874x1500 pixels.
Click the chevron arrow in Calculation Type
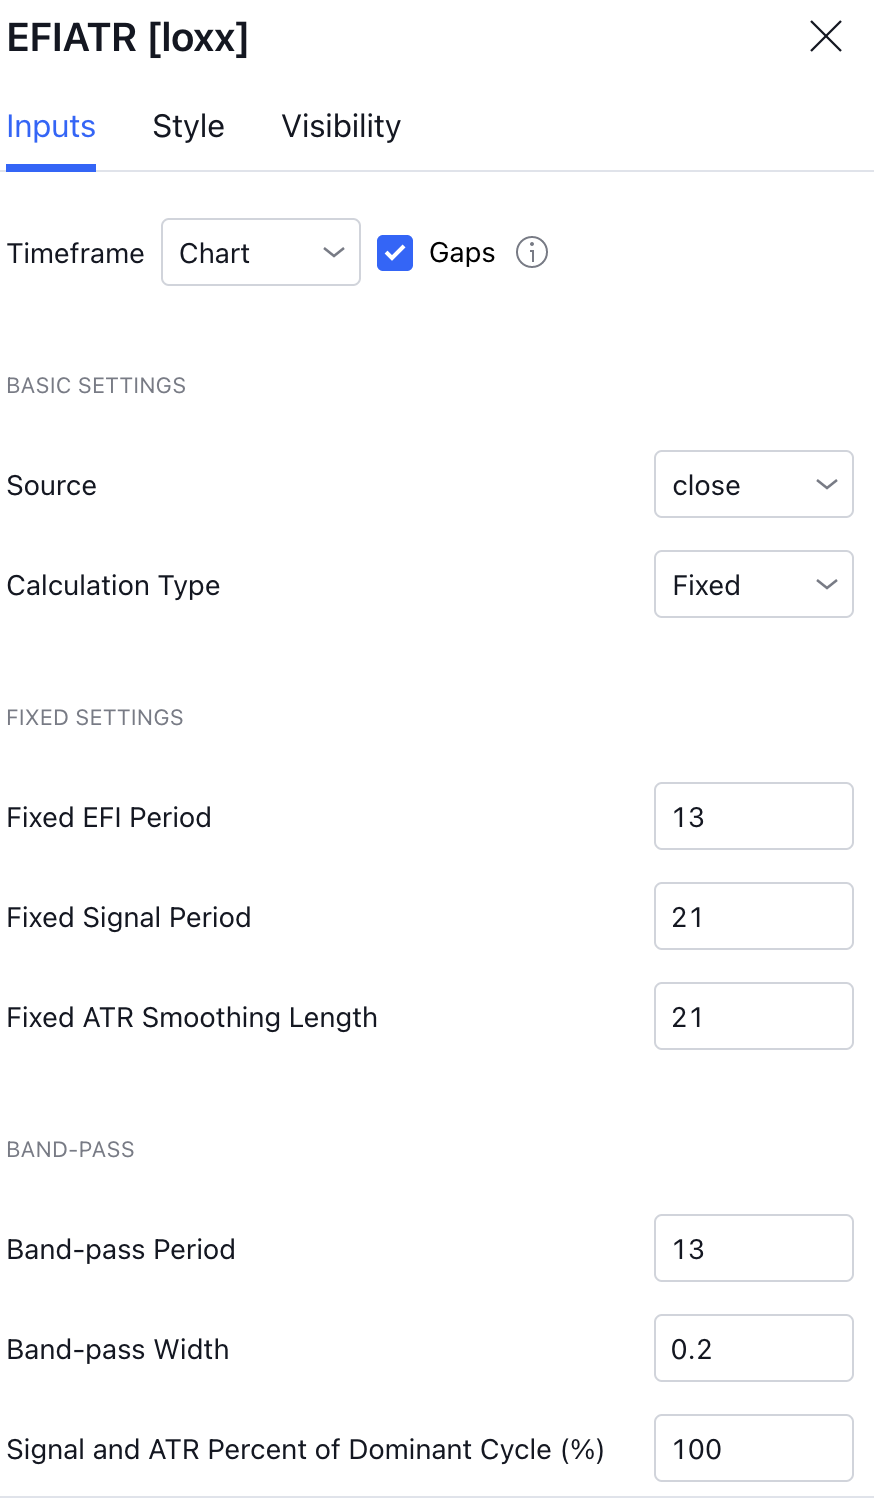coord(827,585)
